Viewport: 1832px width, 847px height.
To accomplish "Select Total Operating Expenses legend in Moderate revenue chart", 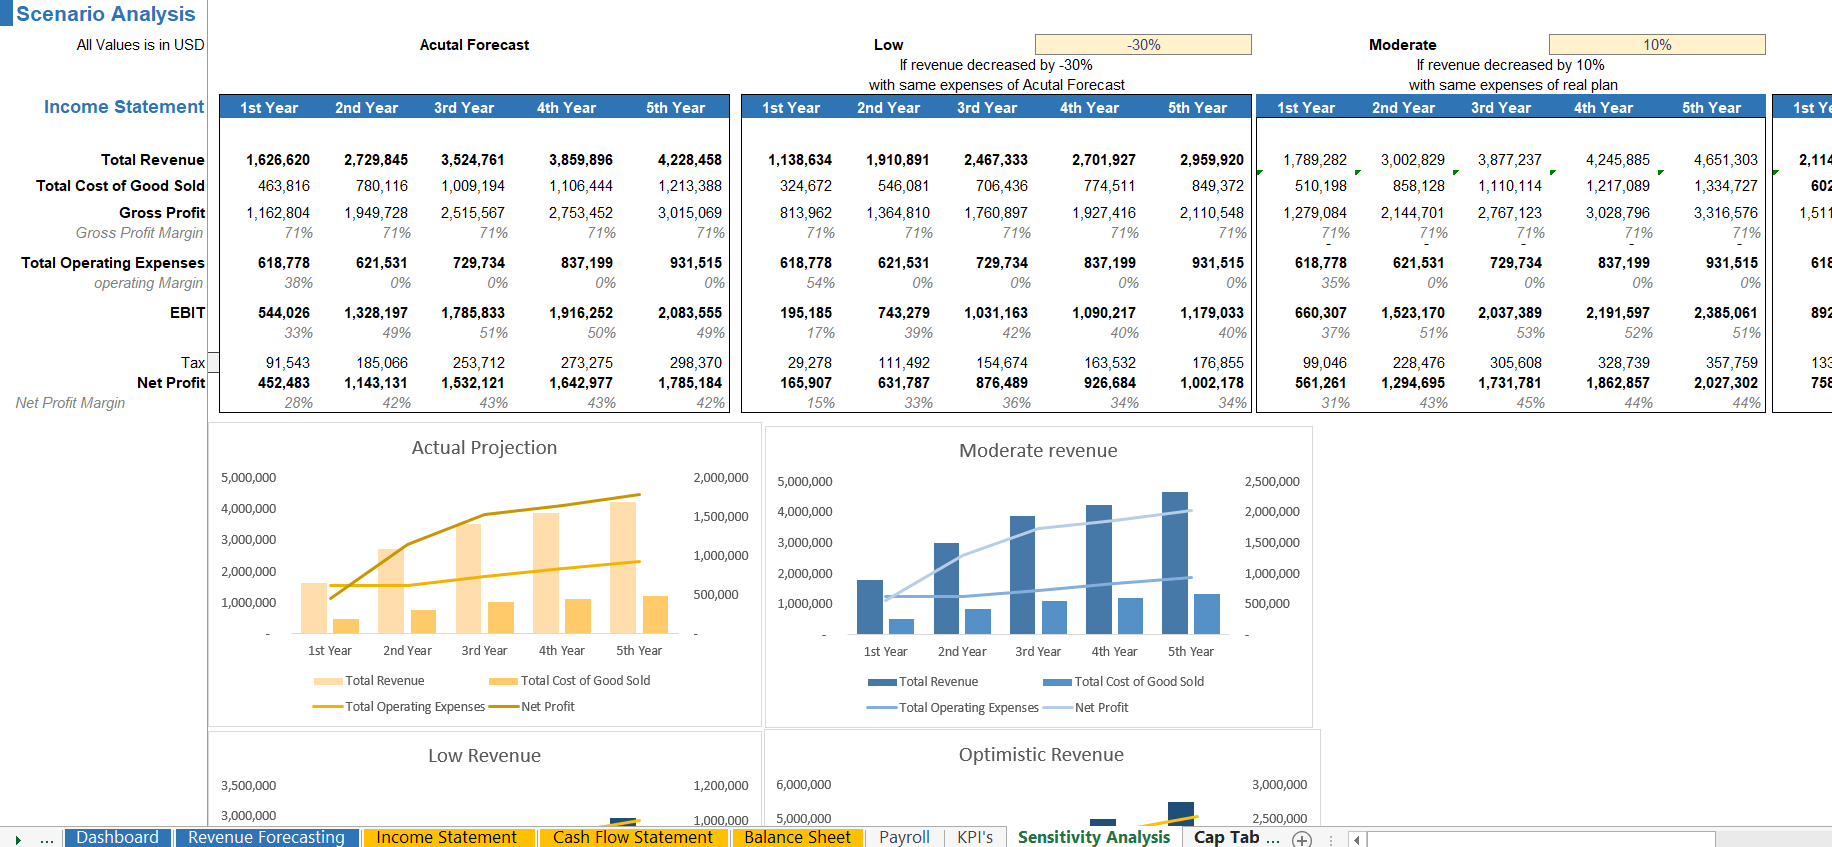I will pos(967,708).
